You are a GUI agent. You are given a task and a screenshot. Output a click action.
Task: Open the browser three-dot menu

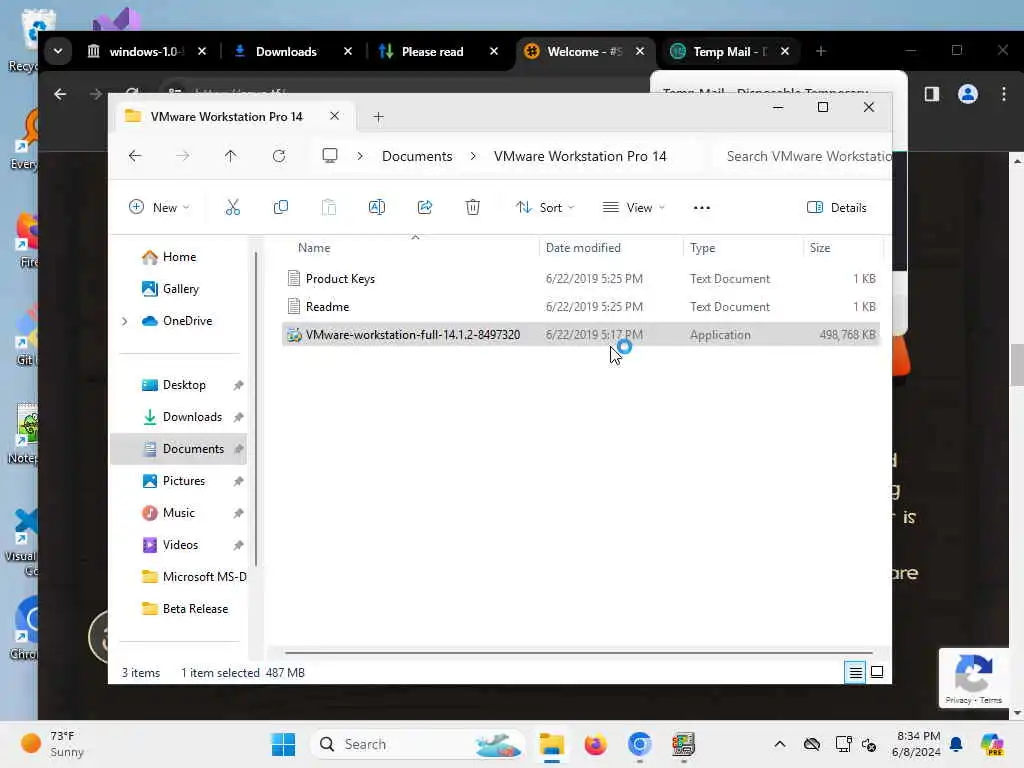1004,94
